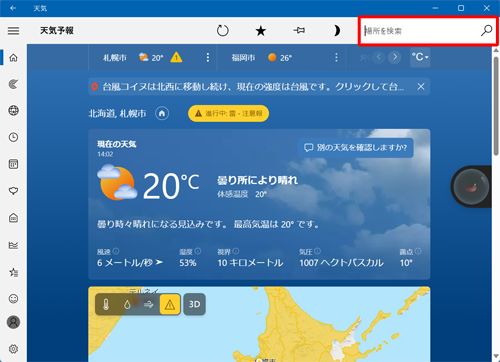The image size is (500, 362).
Task: Show previous locations with left chevron
Action: pyautogui.click(x=379, y=57)
